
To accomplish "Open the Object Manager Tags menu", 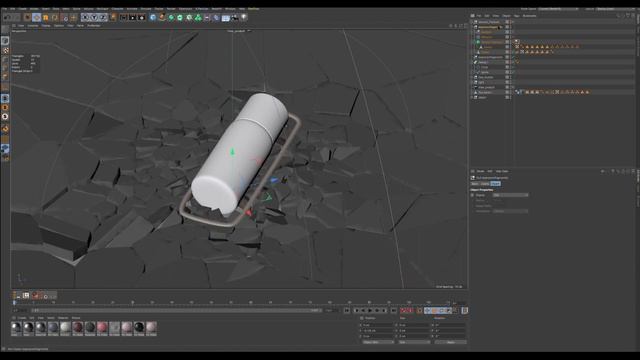I will 516,16.
